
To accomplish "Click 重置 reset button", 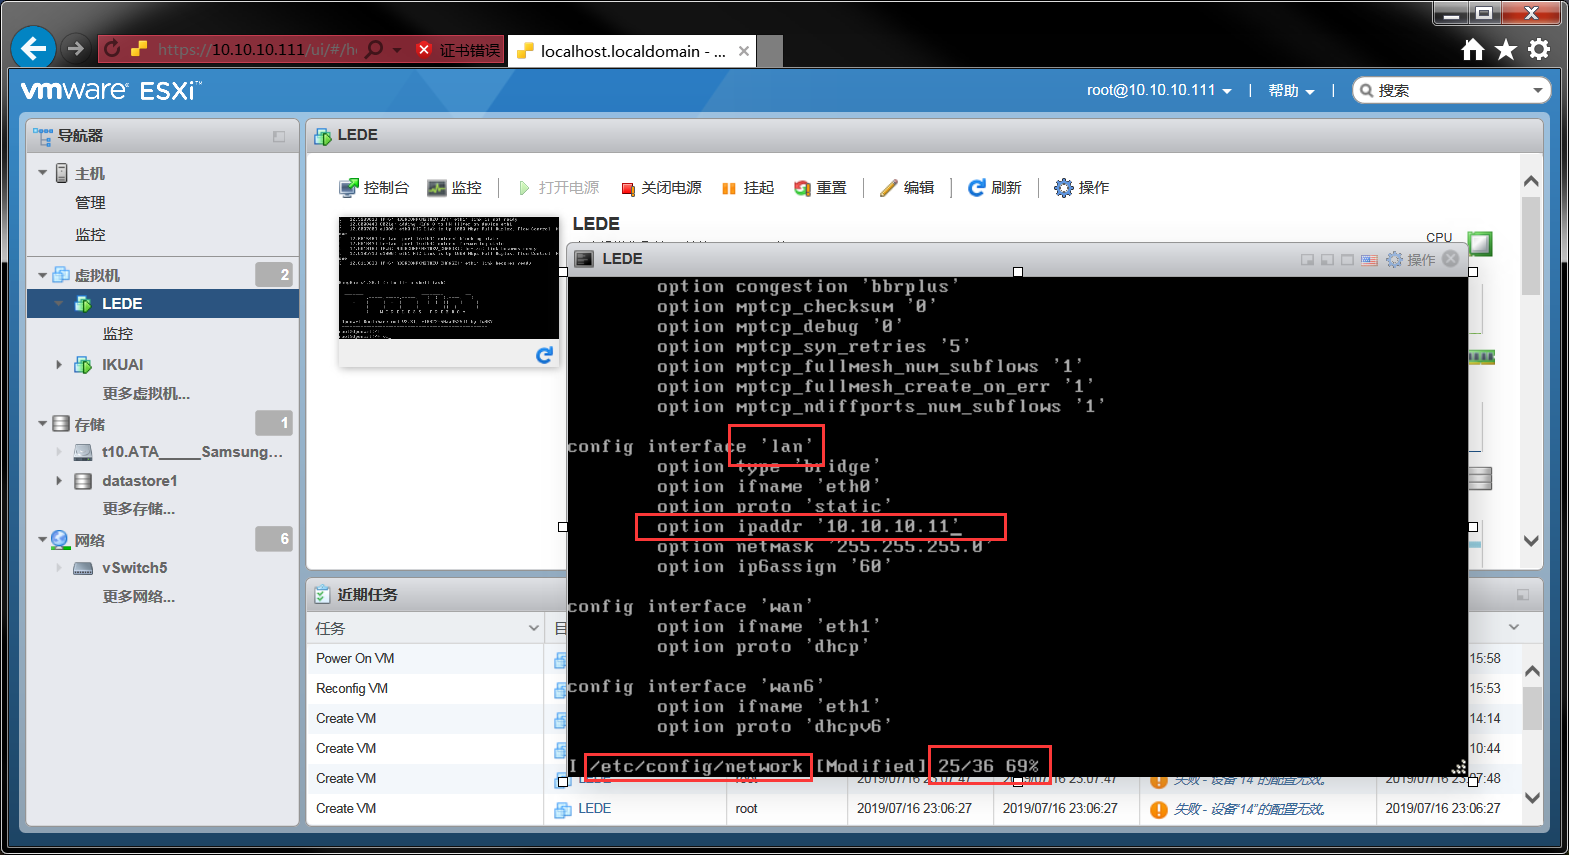I will click(x=820, y=188).
